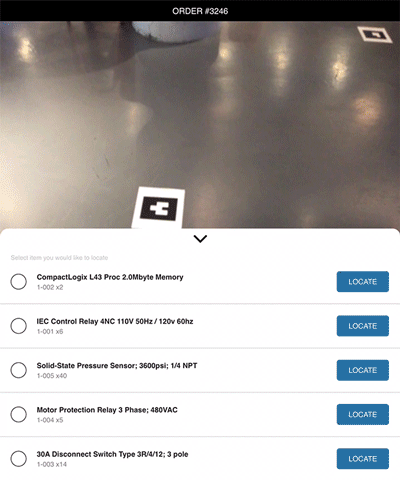Locate the Solid-State Pressure Sensor
The width and height of the screenshot is (400, 480).
coord(363,370)
